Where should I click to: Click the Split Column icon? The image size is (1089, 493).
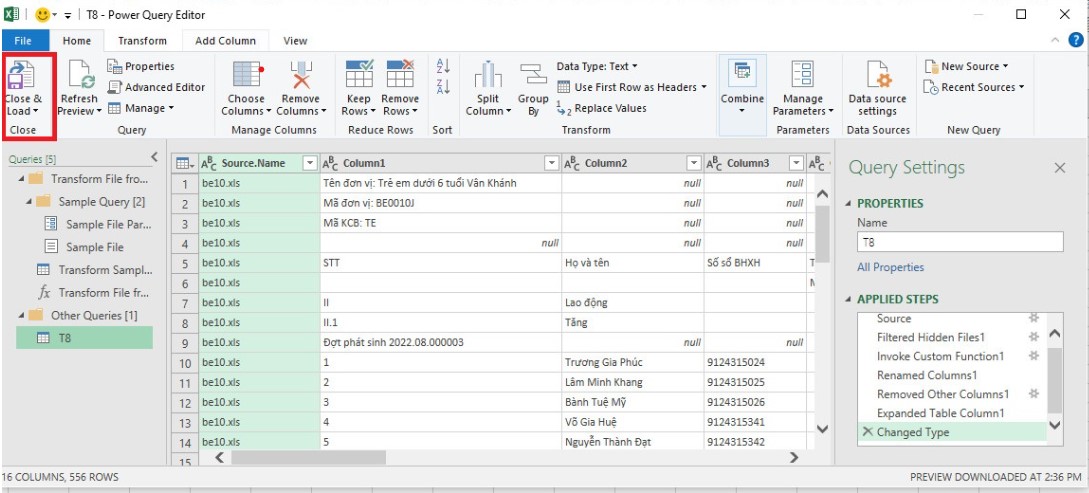coord(488,75)
